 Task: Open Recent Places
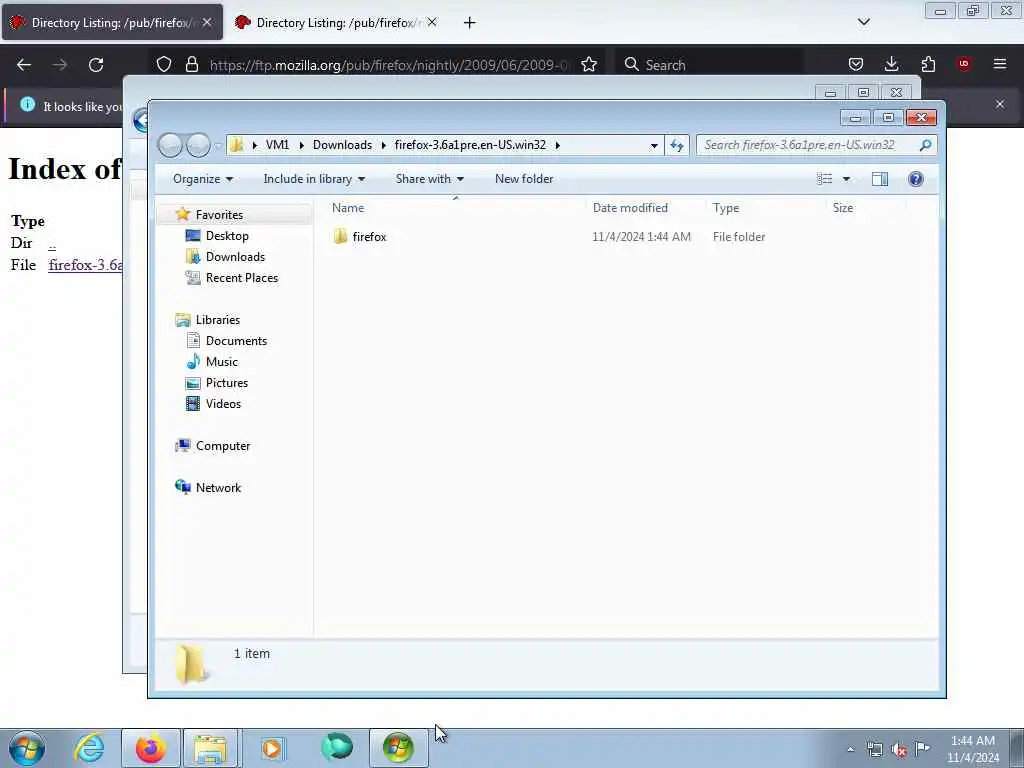[242, 278]
